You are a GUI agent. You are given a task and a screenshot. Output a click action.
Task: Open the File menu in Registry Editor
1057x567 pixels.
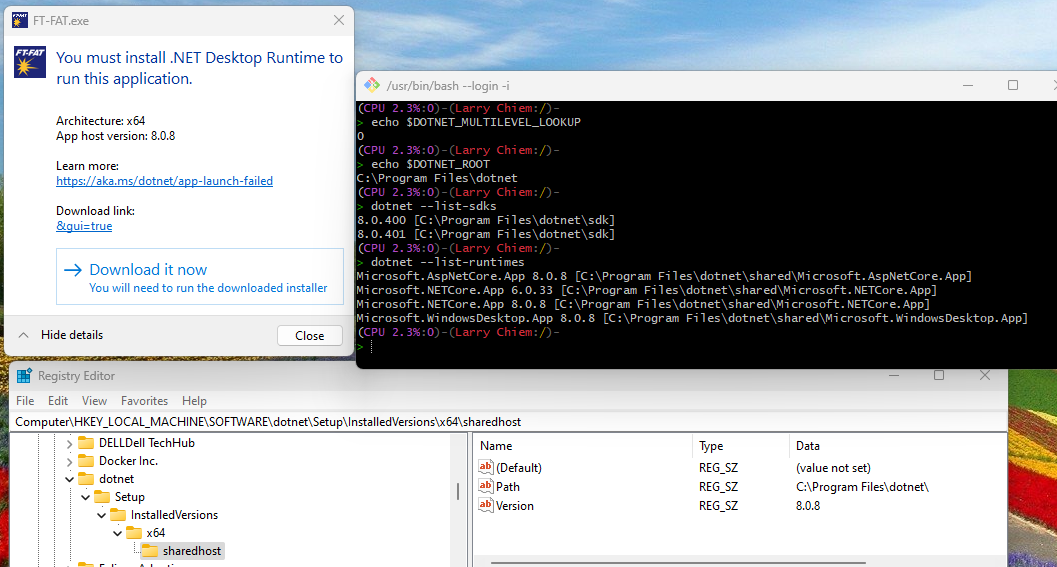tap(25, 400)
